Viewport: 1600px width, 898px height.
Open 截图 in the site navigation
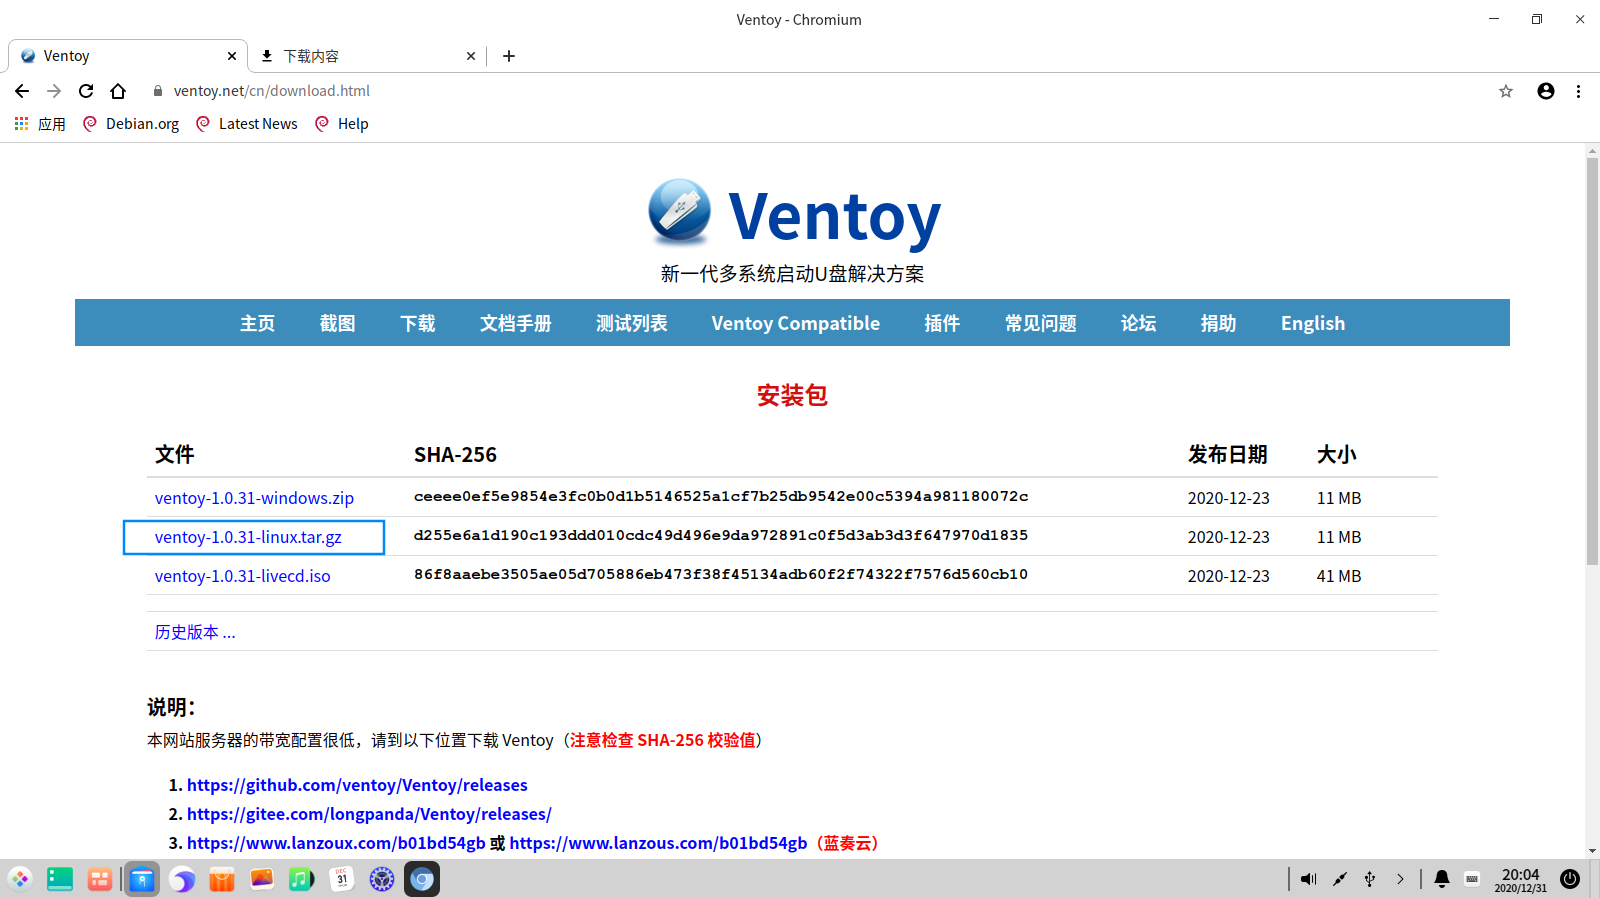pyautogui.click(x=337, y=323)
